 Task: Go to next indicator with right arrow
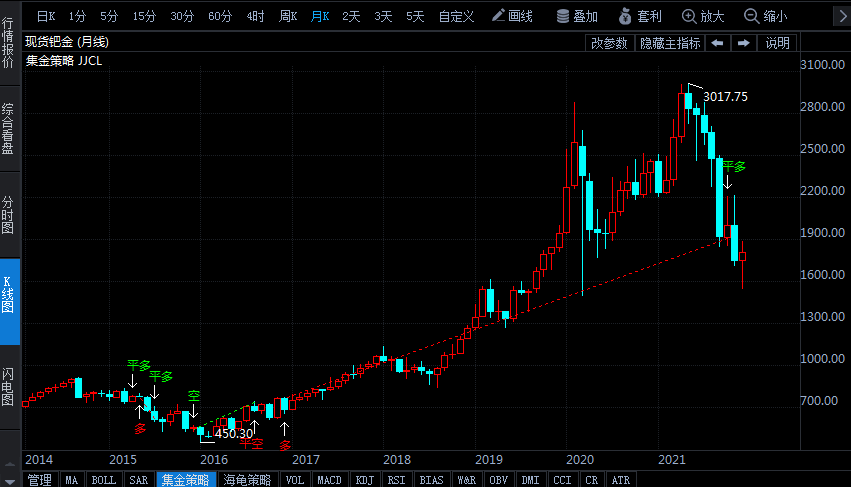click(744, 43)
